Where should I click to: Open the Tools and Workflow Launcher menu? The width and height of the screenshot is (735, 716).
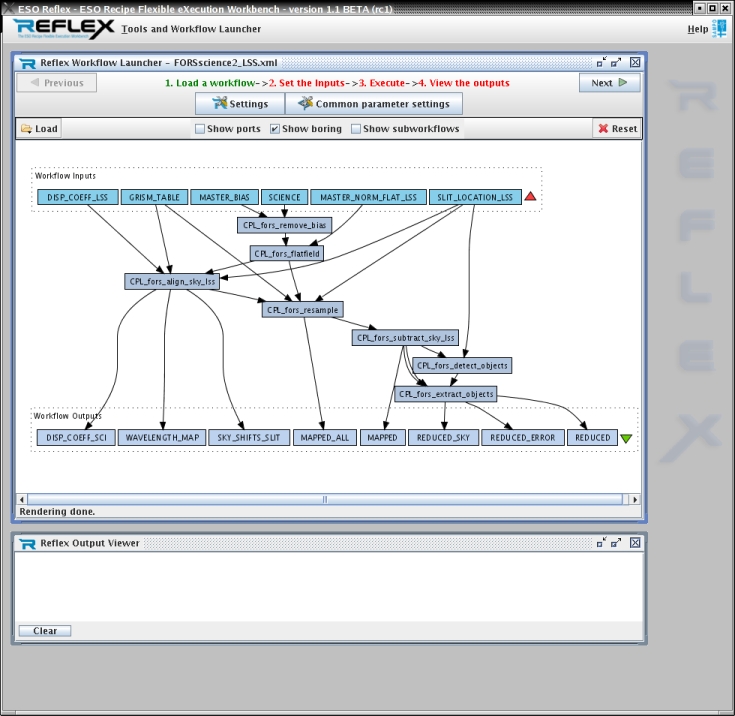[191, 29]
